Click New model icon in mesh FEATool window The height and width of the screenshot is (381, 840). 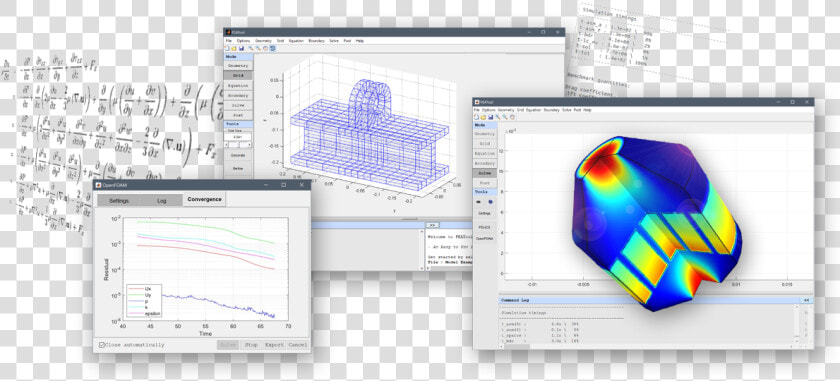(x=227, y=48)
